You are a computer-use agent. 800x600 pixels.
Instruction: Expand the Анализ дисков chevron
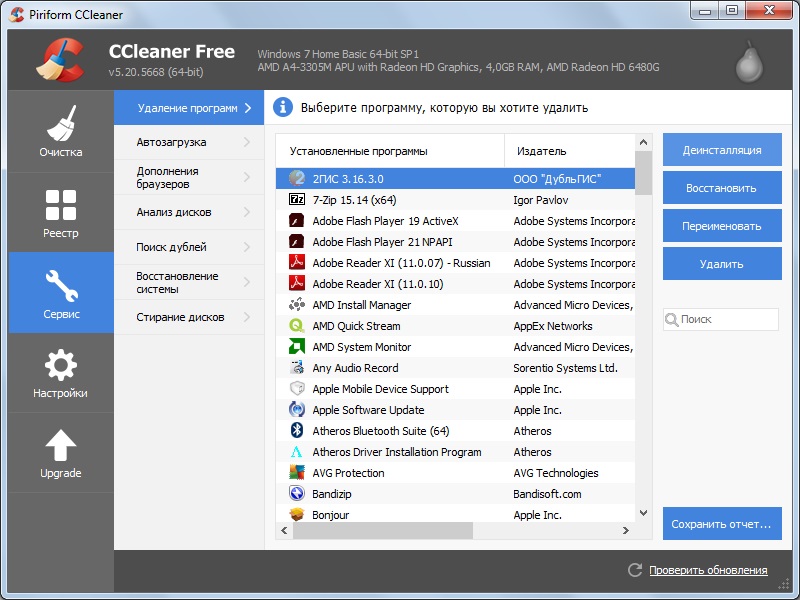coord(247,212)
